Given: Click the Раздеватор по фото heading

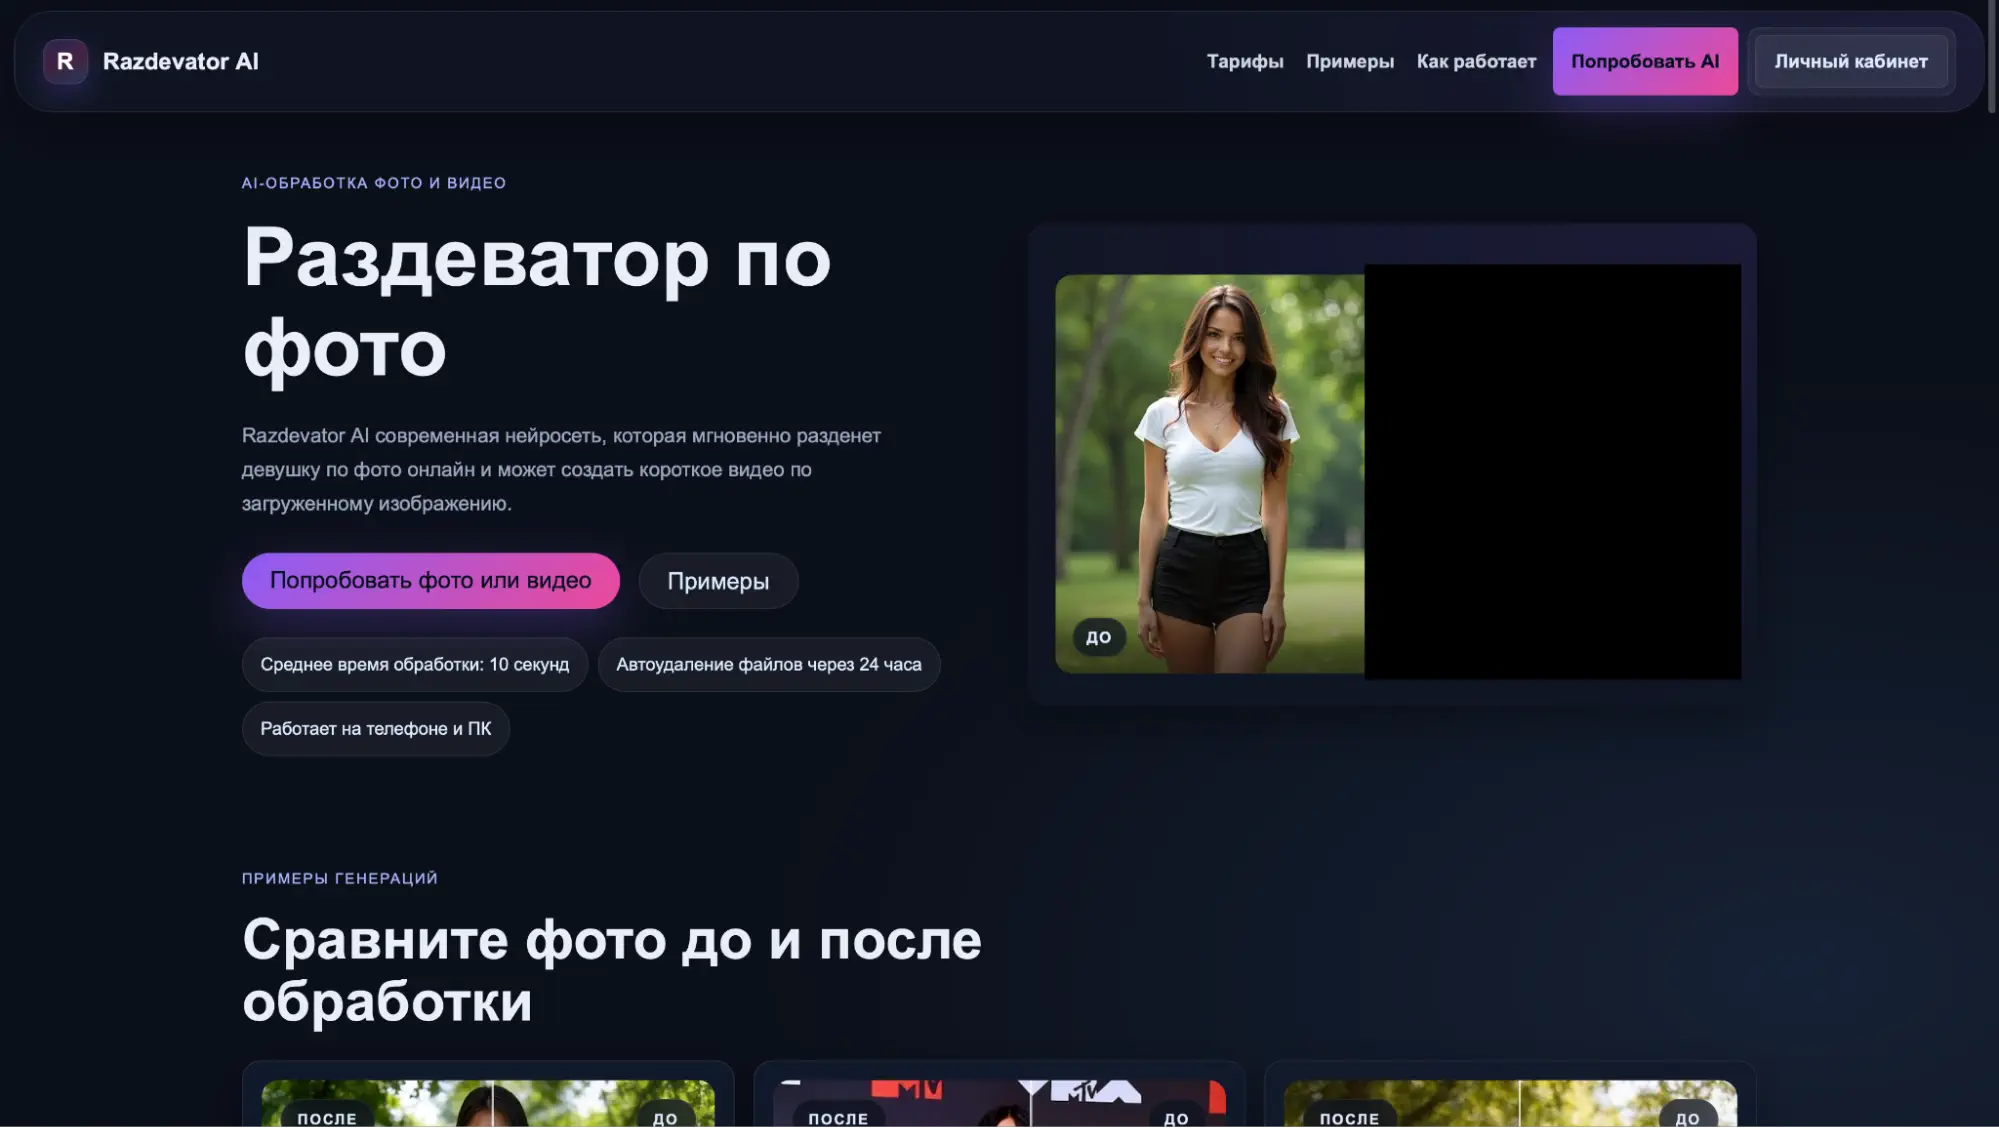Looking at the screenshot, I should pyautogui.click(x=537, y=302).
